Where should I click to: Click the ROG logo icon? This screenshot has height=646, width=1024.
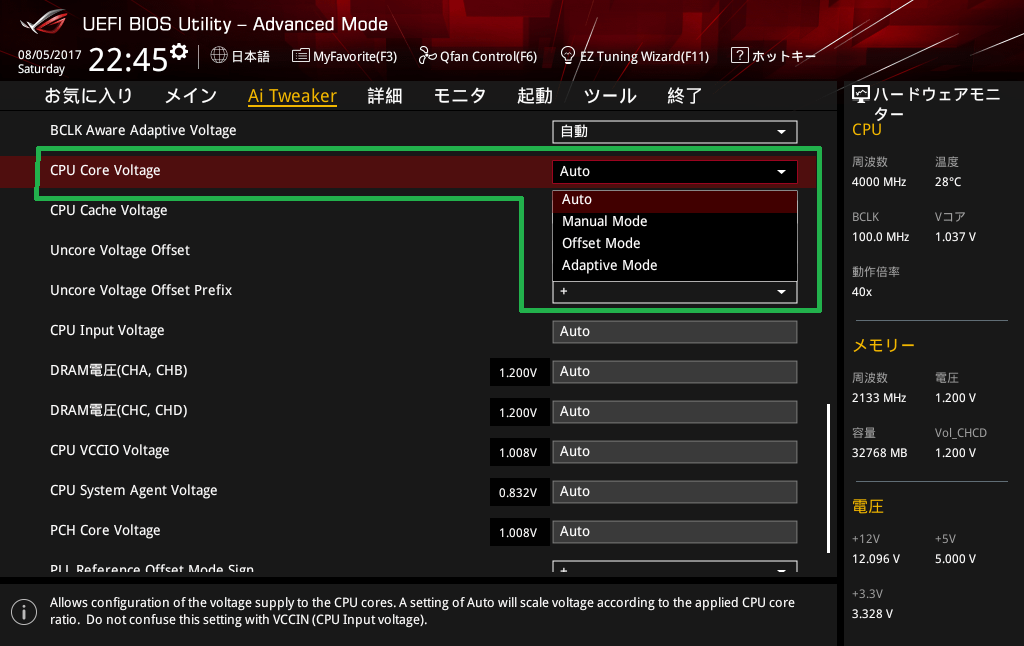click(44, 22)
